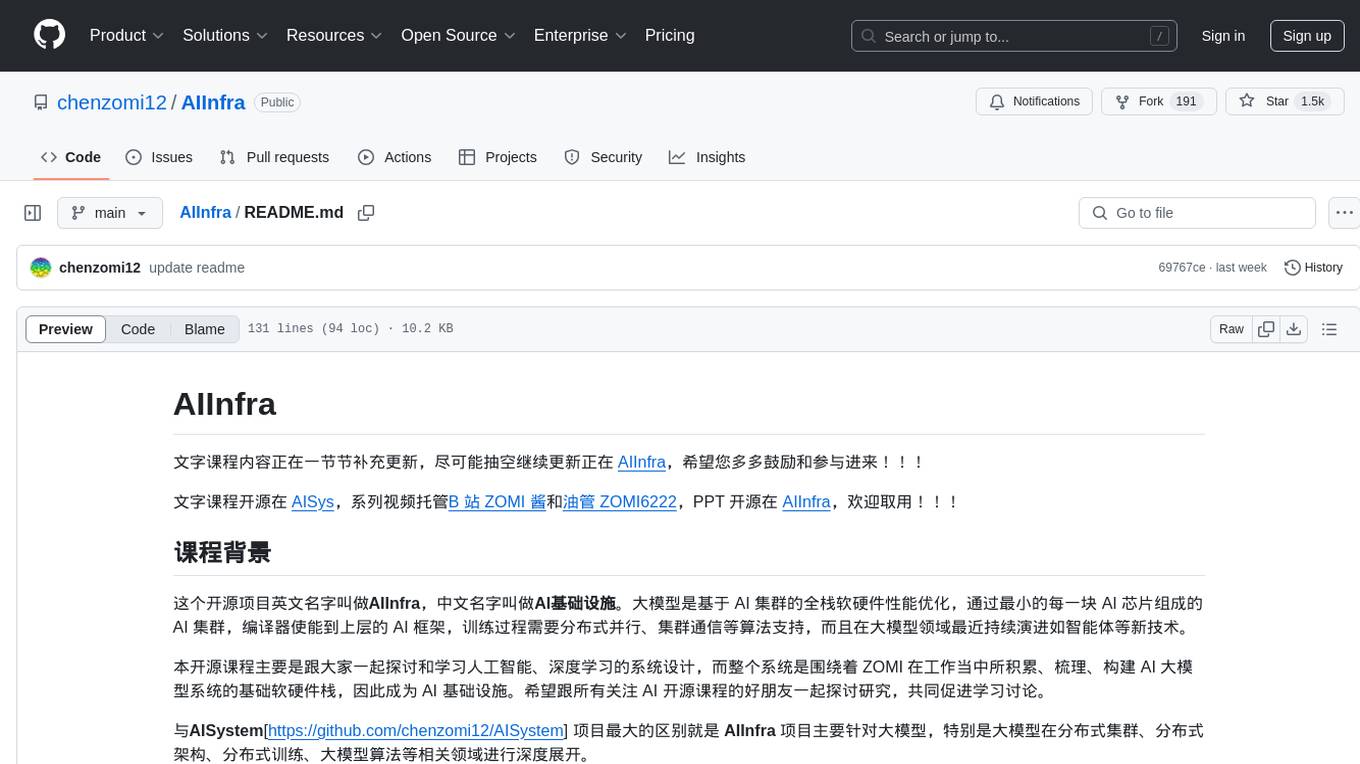This screenshot has height=764, width=1360.
Task: Download the raw file
Action: click(x=1294, y=329)
